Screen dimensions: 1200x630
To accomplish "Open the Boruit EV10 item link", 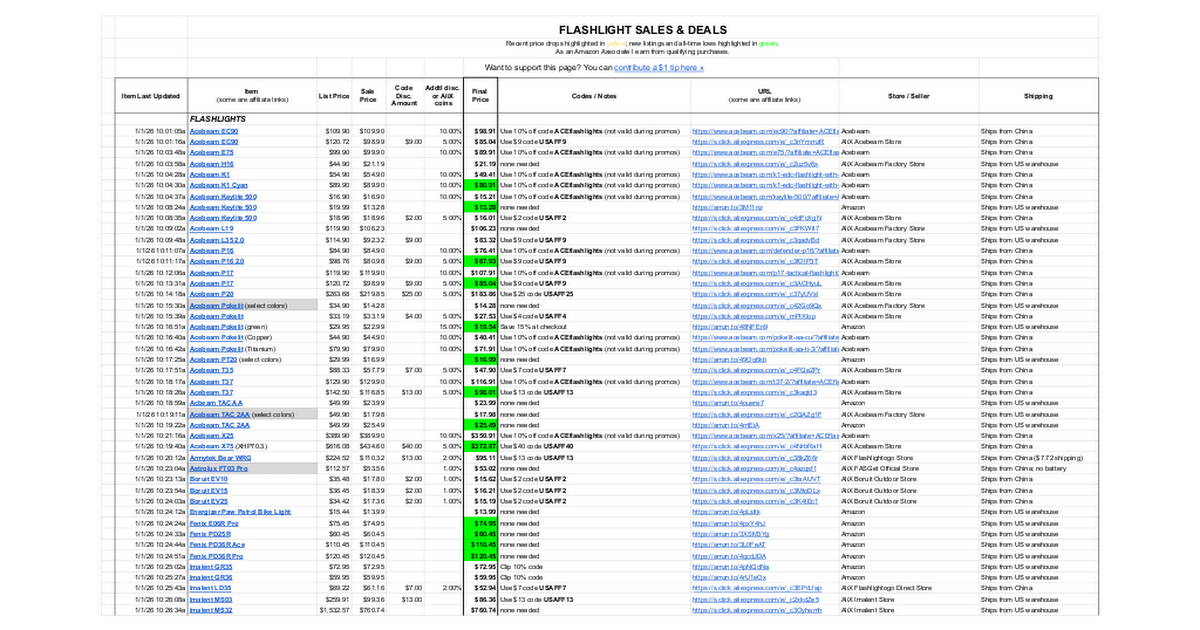I will click(209, 479).
